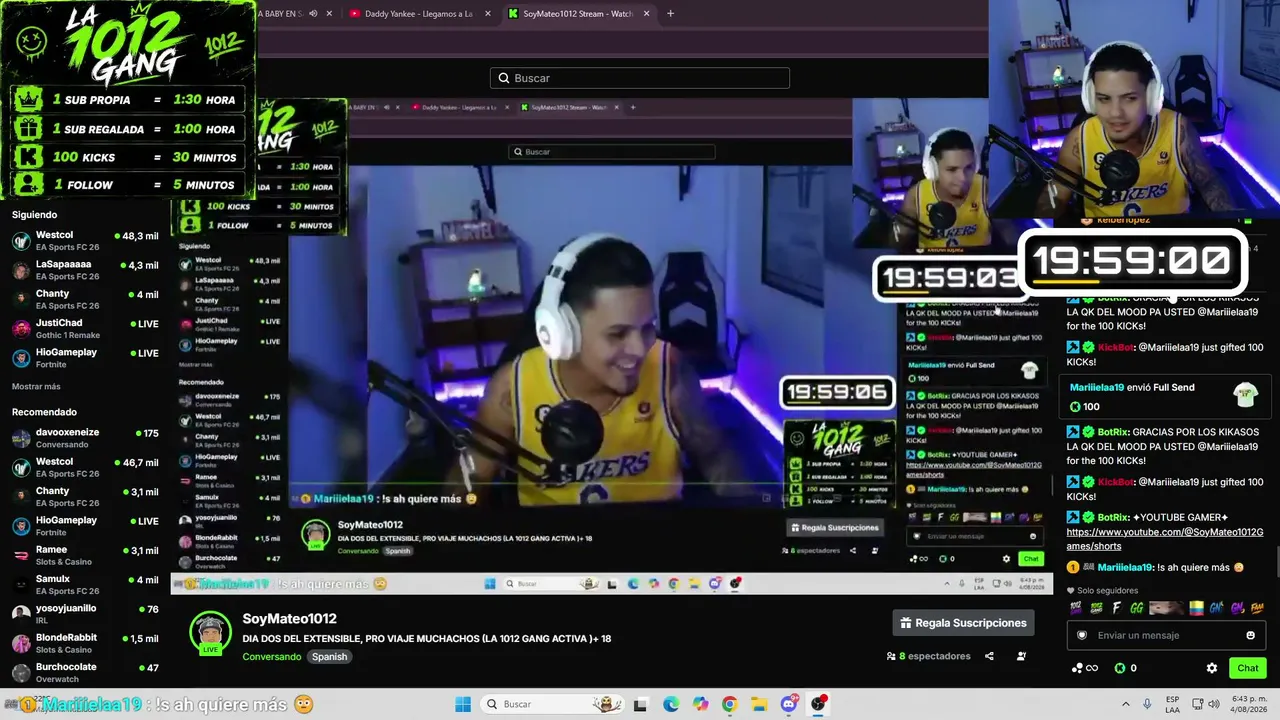Close the BABY EN tab
This screenshot has width=1280, height=720.
(329, 14)
